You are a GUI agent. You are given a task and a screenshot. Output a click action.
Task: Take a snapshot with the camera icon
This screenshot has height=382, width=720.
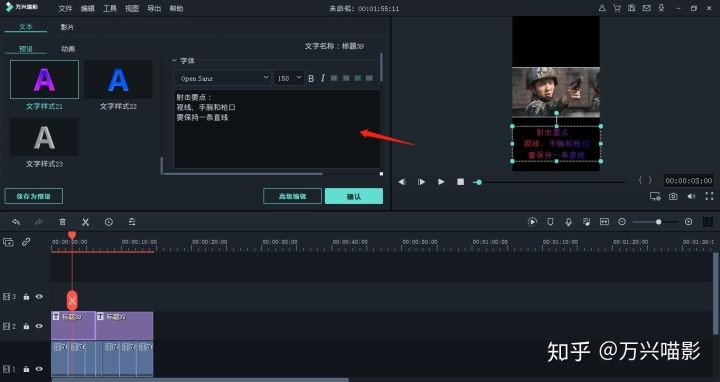click(673, 197)
